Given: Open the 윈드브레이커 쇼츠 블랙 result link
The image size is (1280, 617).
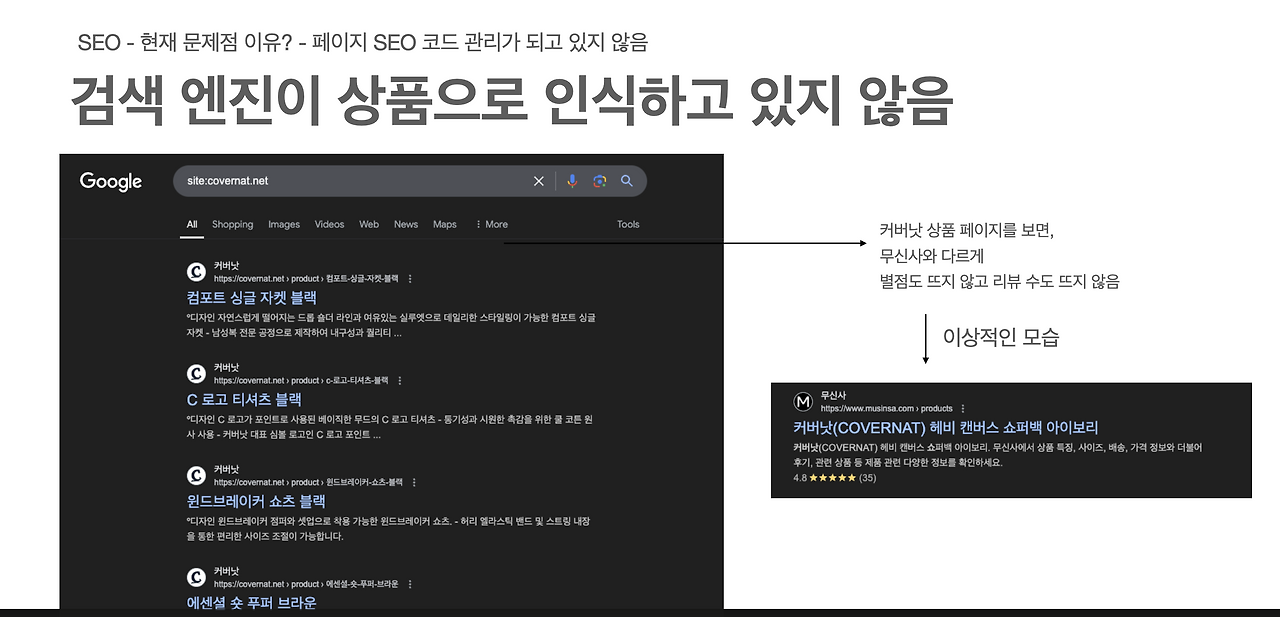Looking at the screenshot, I should [256, 501].
